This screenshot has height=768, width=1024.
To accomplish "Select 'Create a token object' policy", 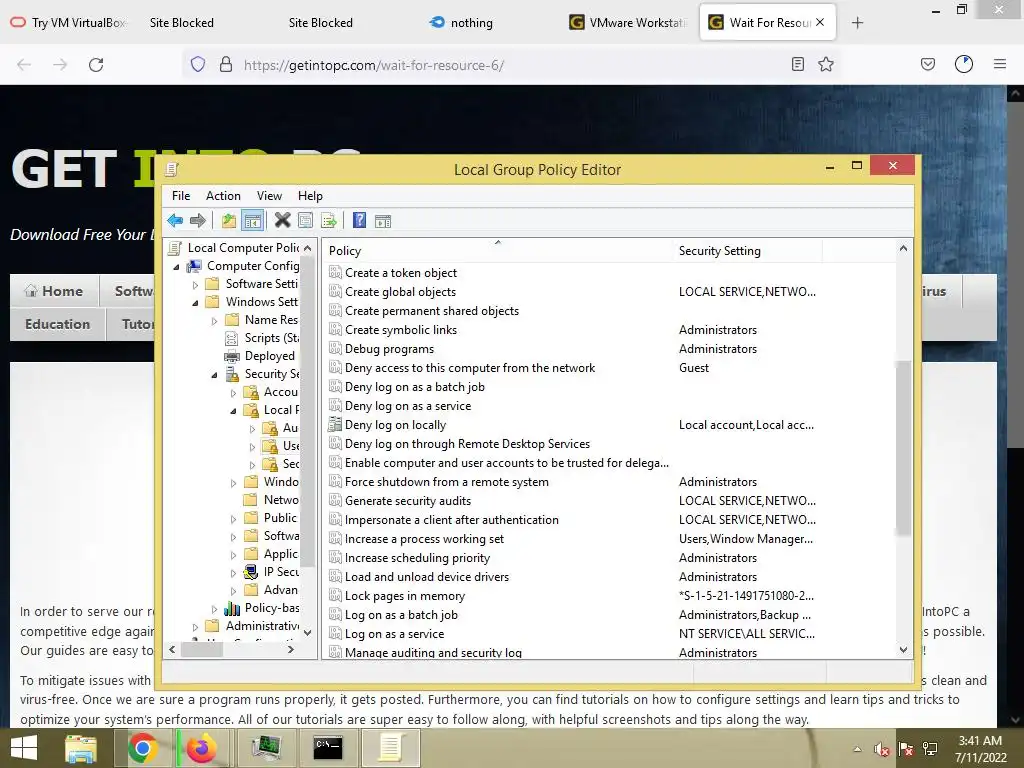I will click(x=401, y=273).
